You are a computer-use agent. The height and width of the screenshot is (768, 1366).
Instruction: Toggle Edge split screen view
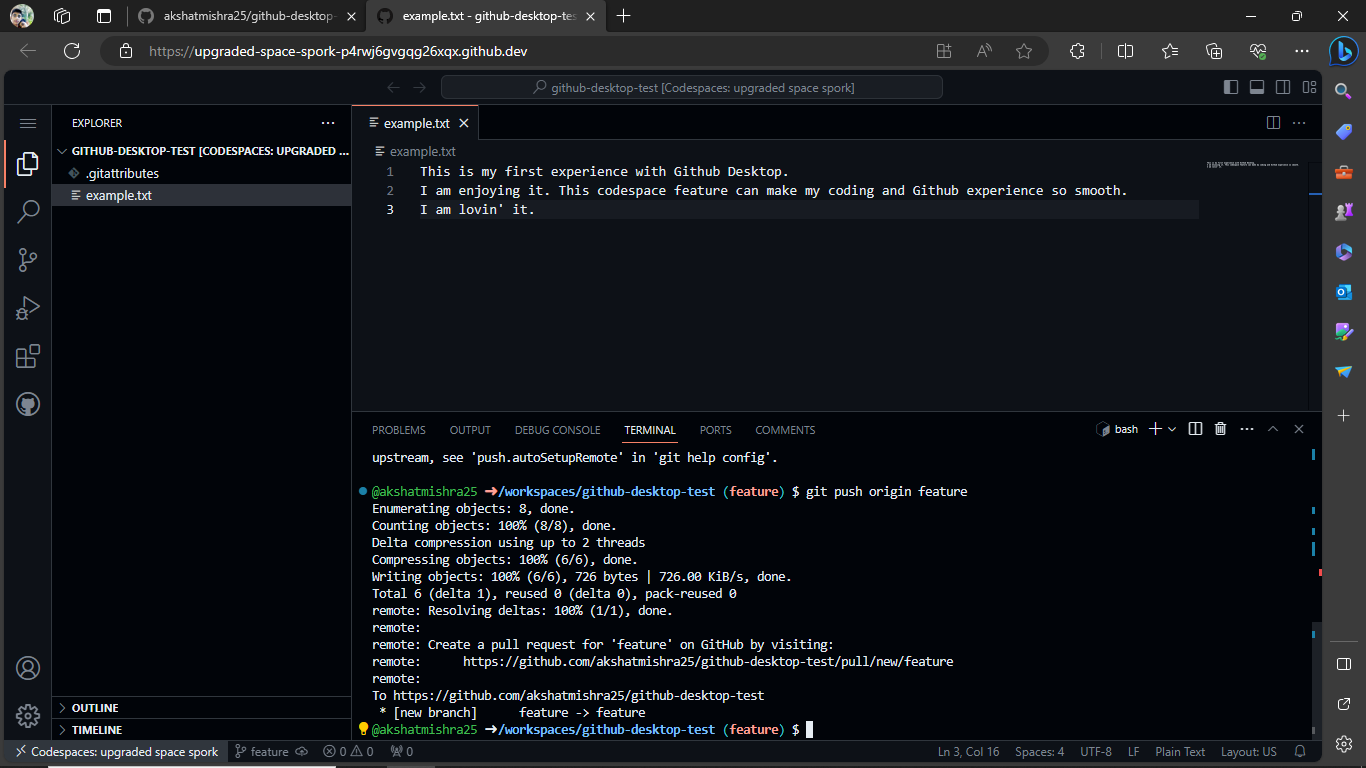click(x=1125, y=50)
